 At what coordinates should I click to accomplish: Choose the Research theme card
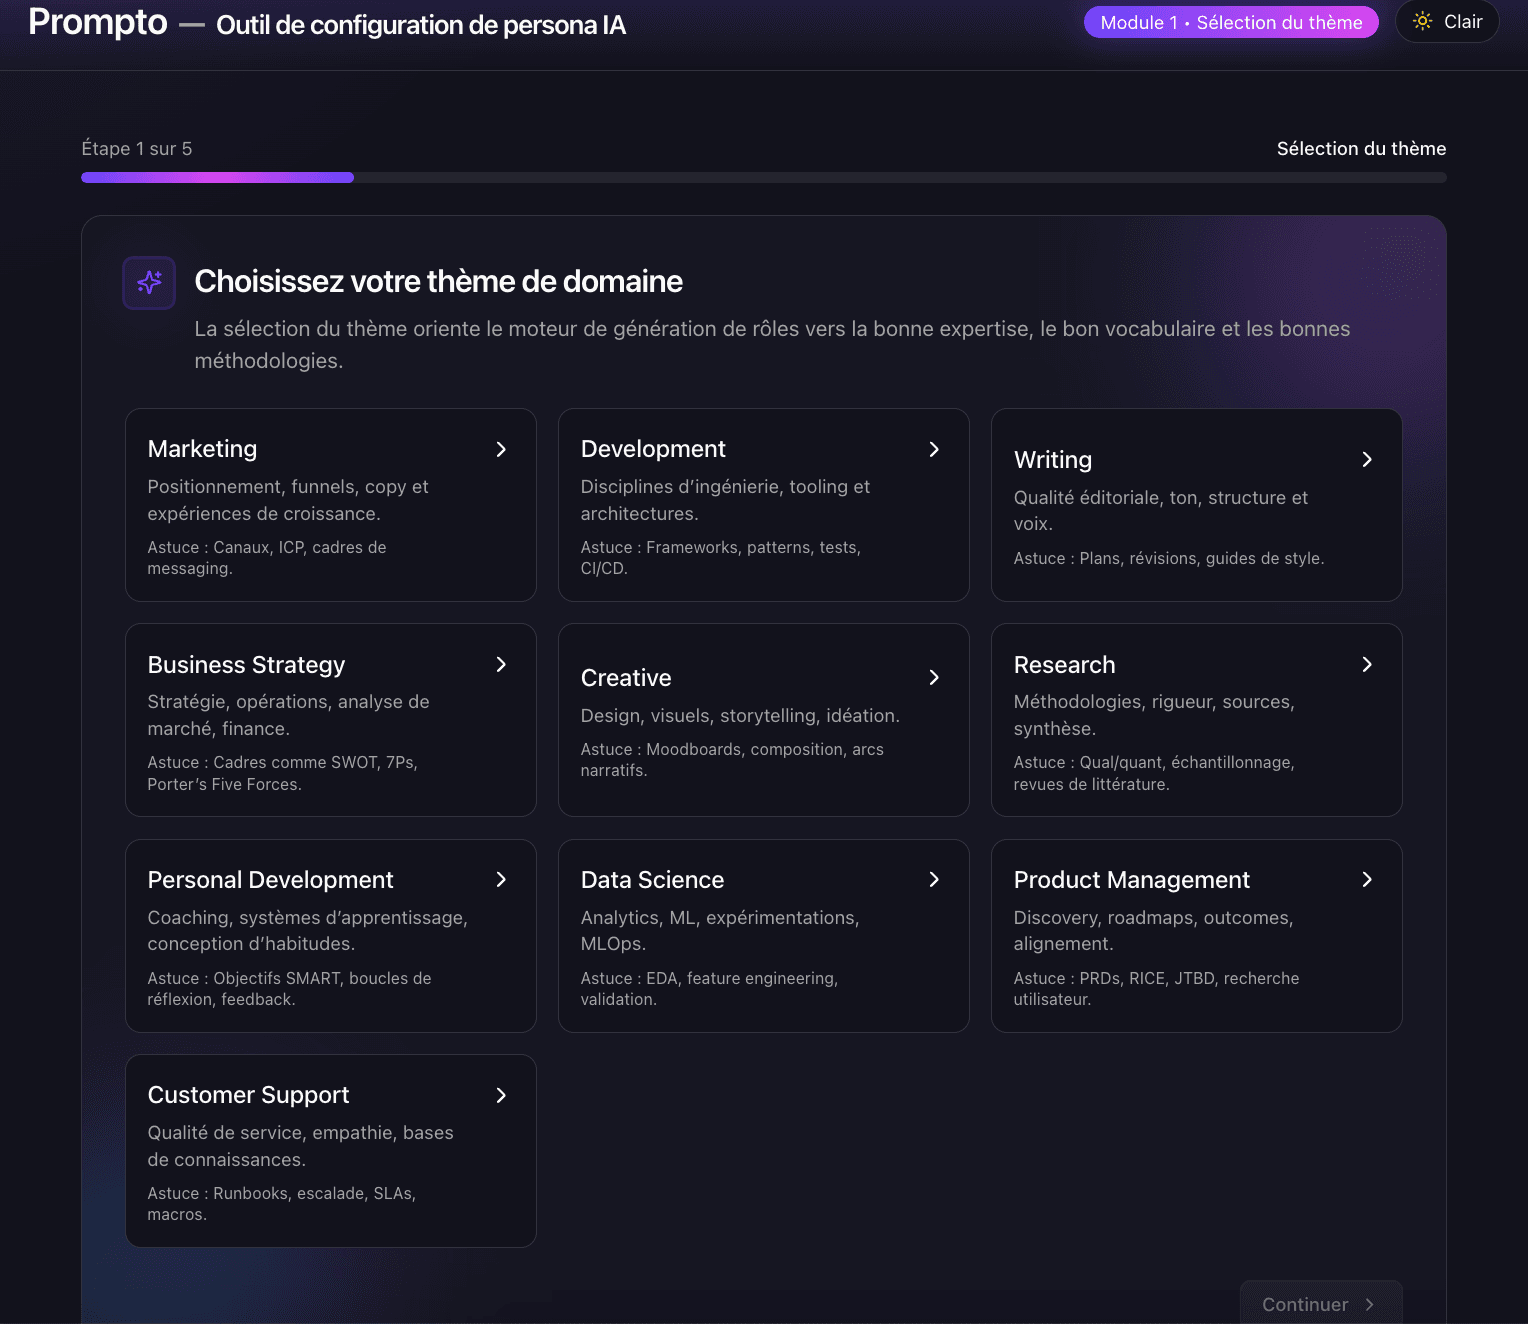point(1197,720)
